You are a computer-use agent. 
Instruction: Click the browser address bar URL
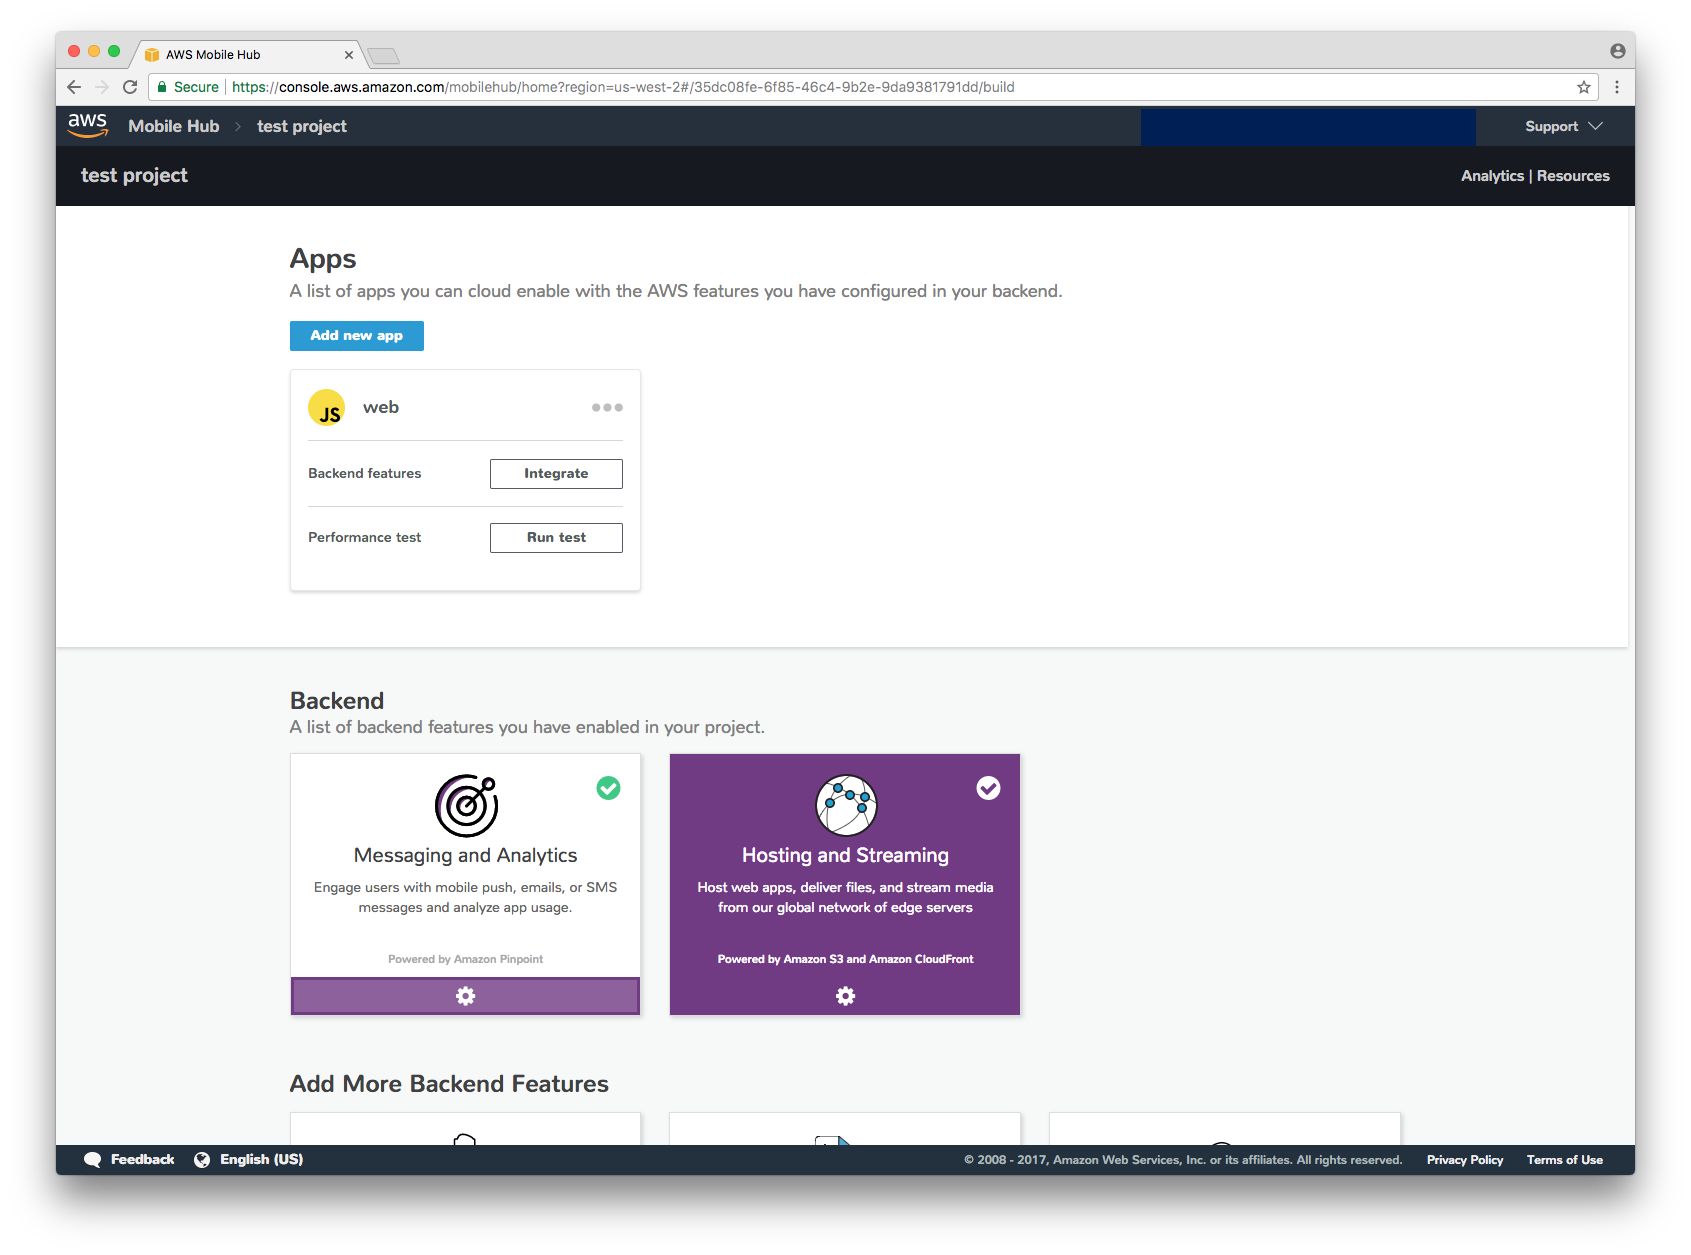point(623,87)
